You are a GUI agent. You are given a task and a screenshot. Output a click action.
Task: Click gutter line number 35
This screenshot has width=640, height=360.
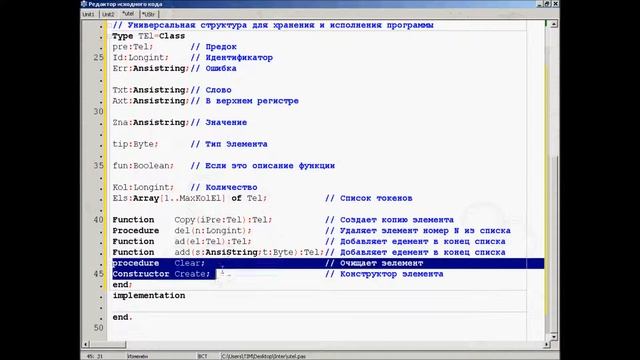click(98, 166)
